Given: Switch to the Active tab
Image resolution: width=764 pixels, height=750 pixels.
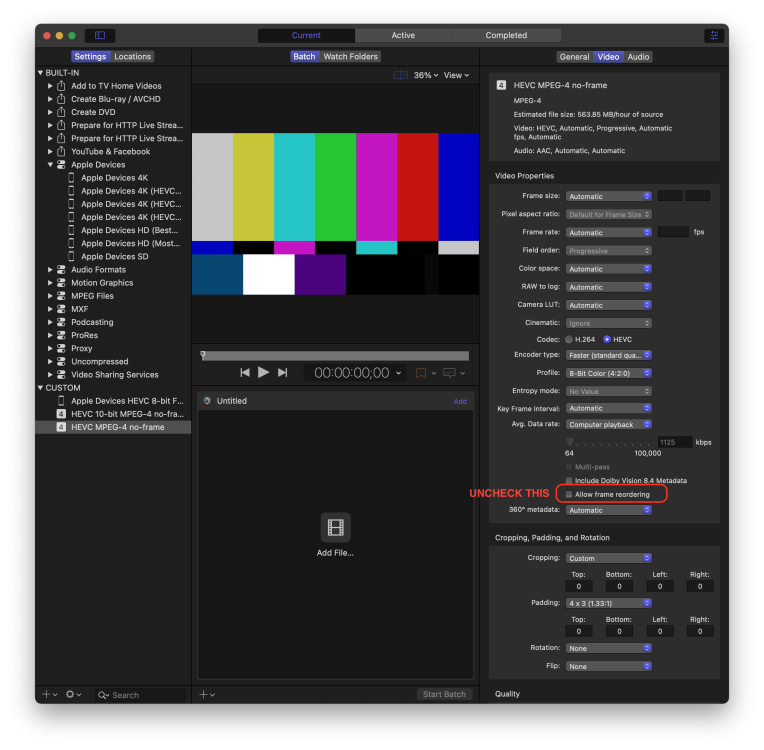Looking at the screenshot, I should click(403, 35).
